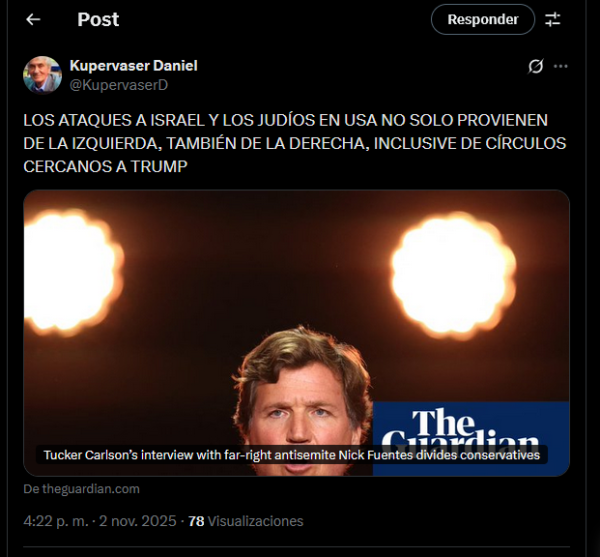Click the Post header title

pyautogui.click(x=98, y=20)
